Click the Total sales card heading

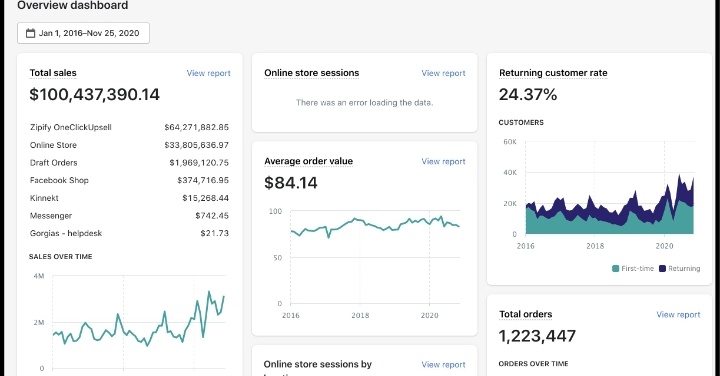53,73
